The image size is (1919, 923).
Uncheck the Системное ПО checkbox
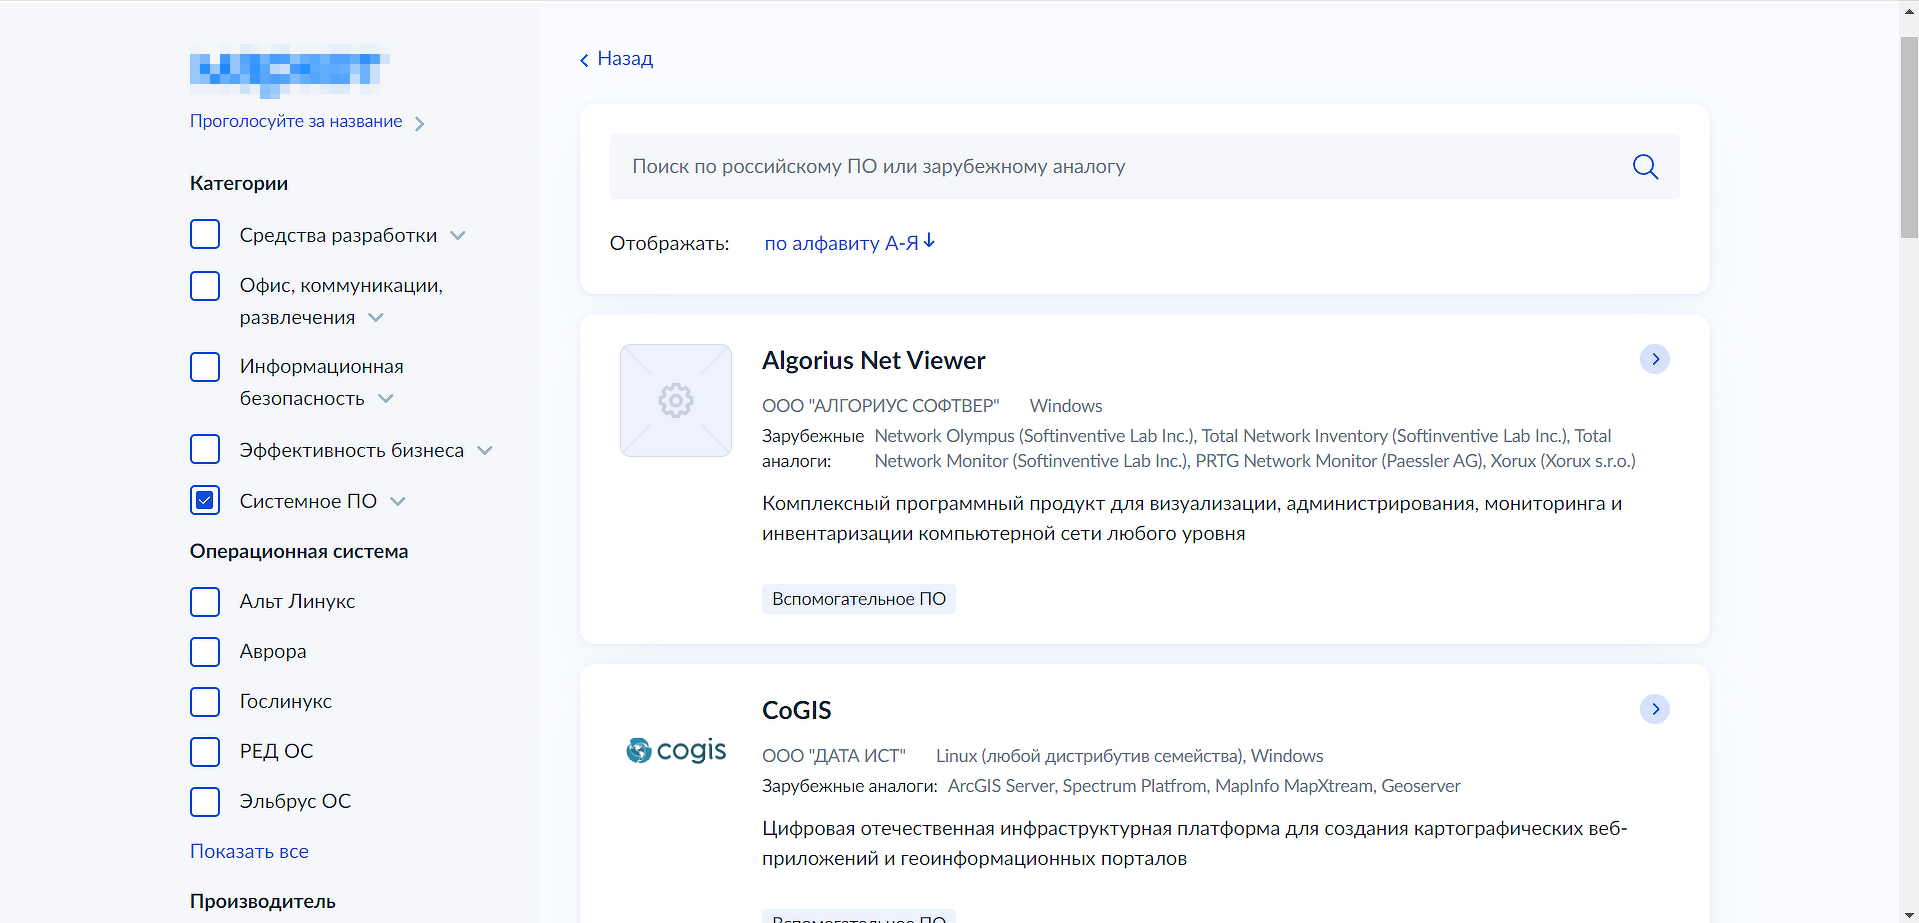coord(205,500)
